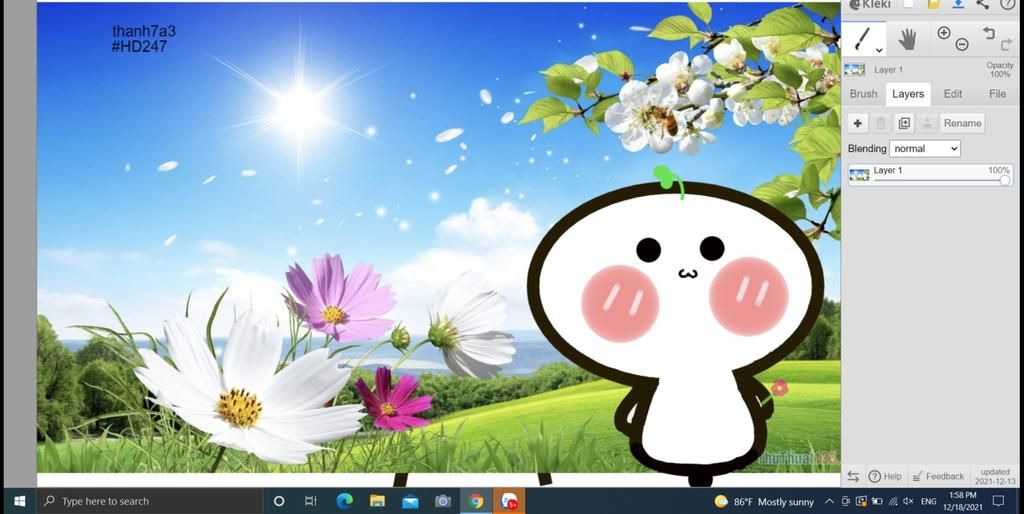This screenshot has width=1024, height=514.
Task: Click the zoom in plus icon
Action: tap(944, 33)
